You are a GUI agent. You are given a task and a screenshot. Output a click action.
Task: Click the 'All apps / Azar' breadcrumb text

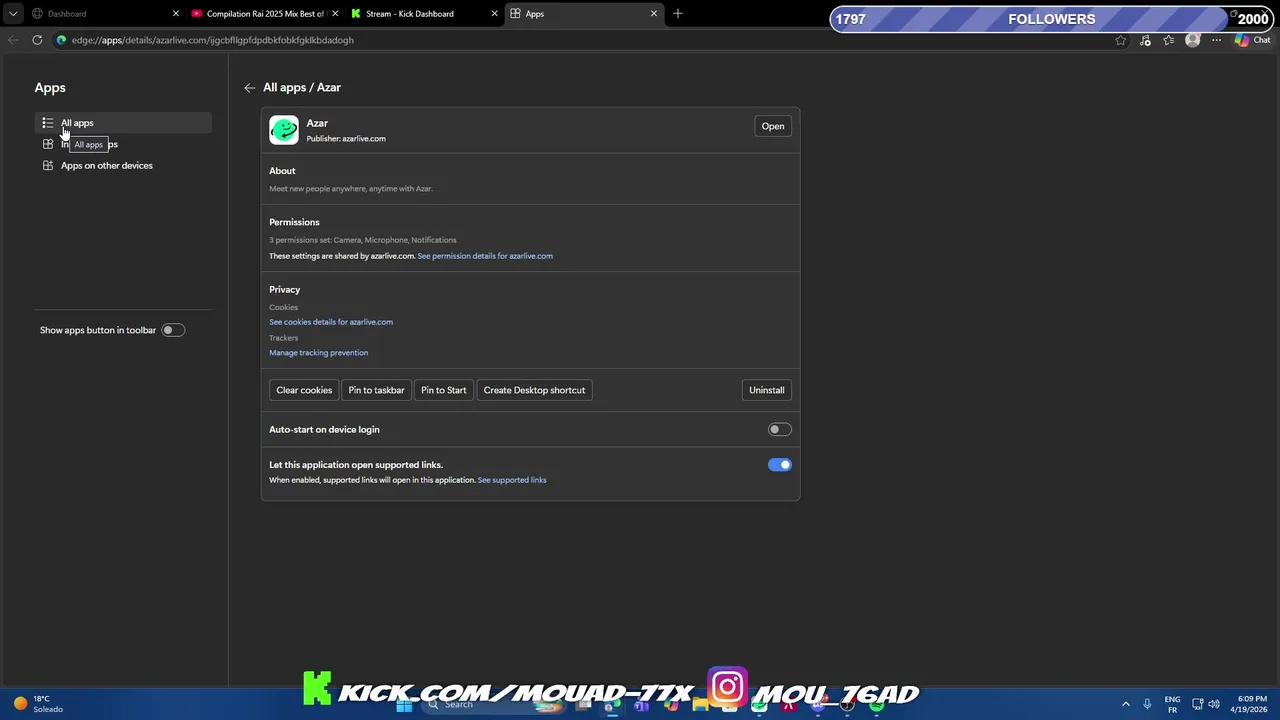point(302,88)
